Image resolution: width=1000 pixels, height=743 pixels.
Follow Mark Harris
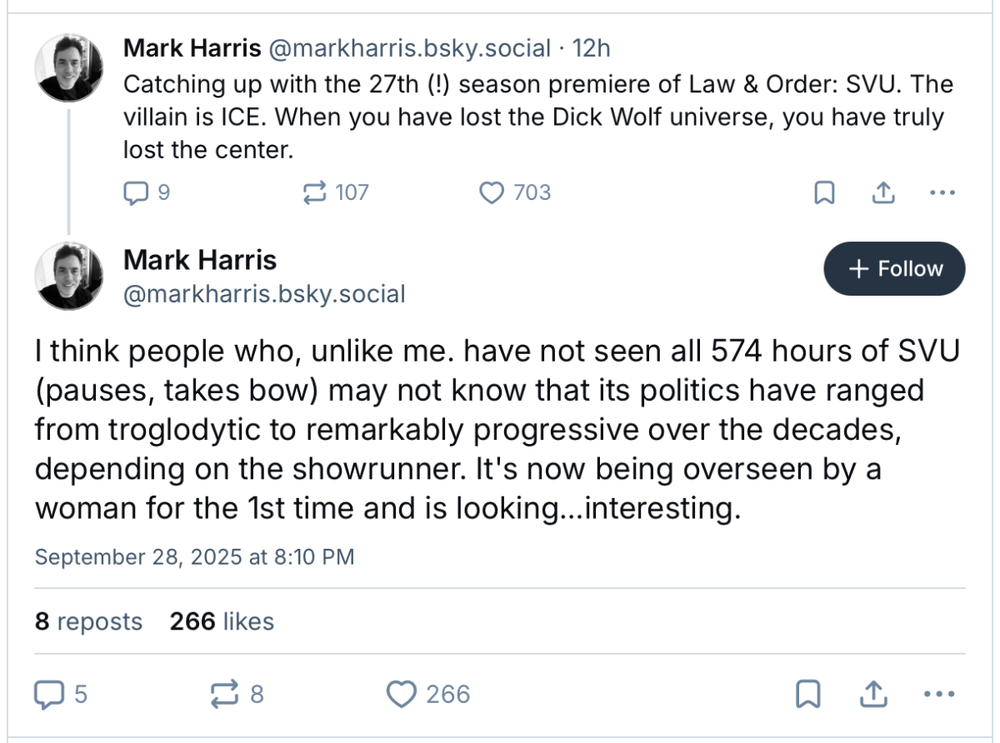[894, 268]
